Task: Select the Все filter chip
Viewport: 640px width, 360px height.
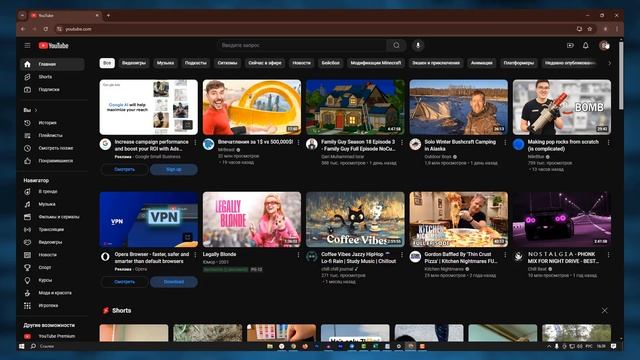Action: point(107,63)
